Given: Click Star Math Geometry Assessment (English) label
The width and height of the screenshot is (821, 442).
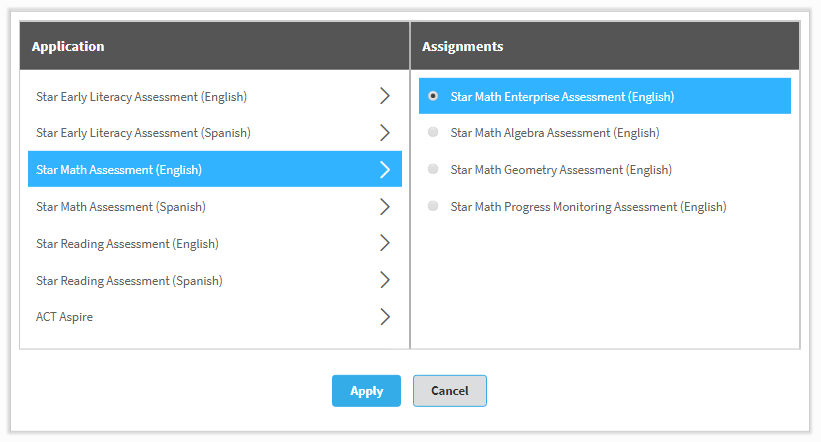Looking at the screenshot, I should (561, 170).
